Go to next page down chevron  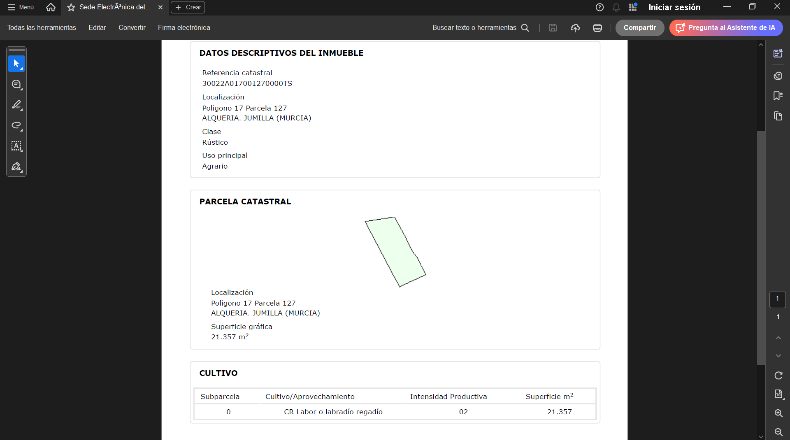[x=778, y=356]
